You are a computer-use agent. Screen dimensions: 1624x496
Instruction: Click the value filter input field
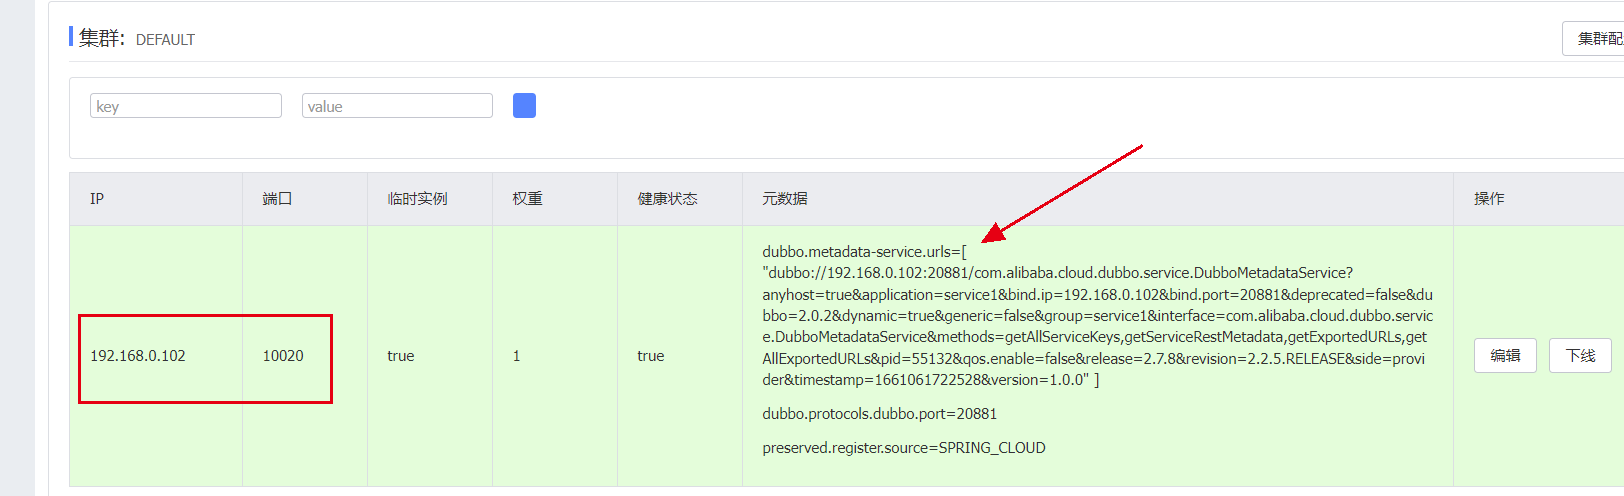(x=397, y=106)
